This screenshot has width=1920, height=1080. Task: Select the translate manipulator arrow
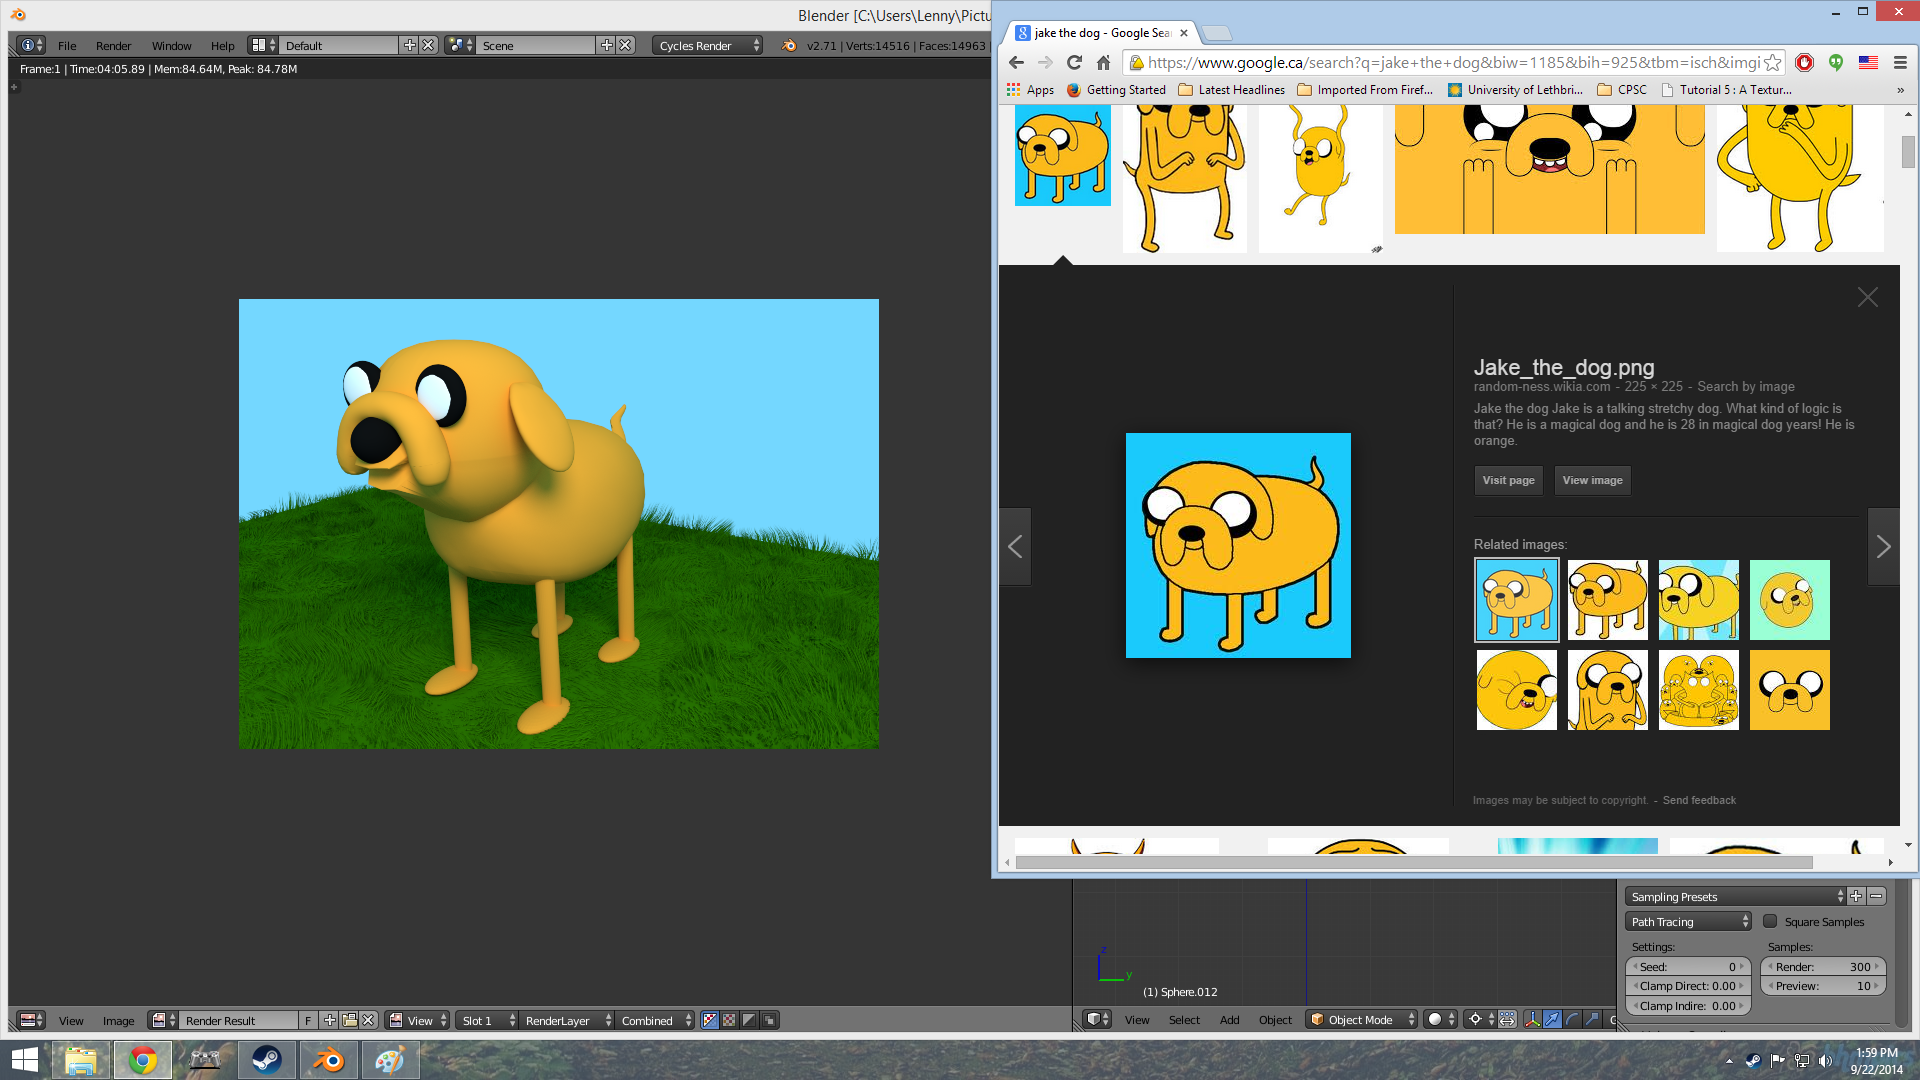1552,1019
